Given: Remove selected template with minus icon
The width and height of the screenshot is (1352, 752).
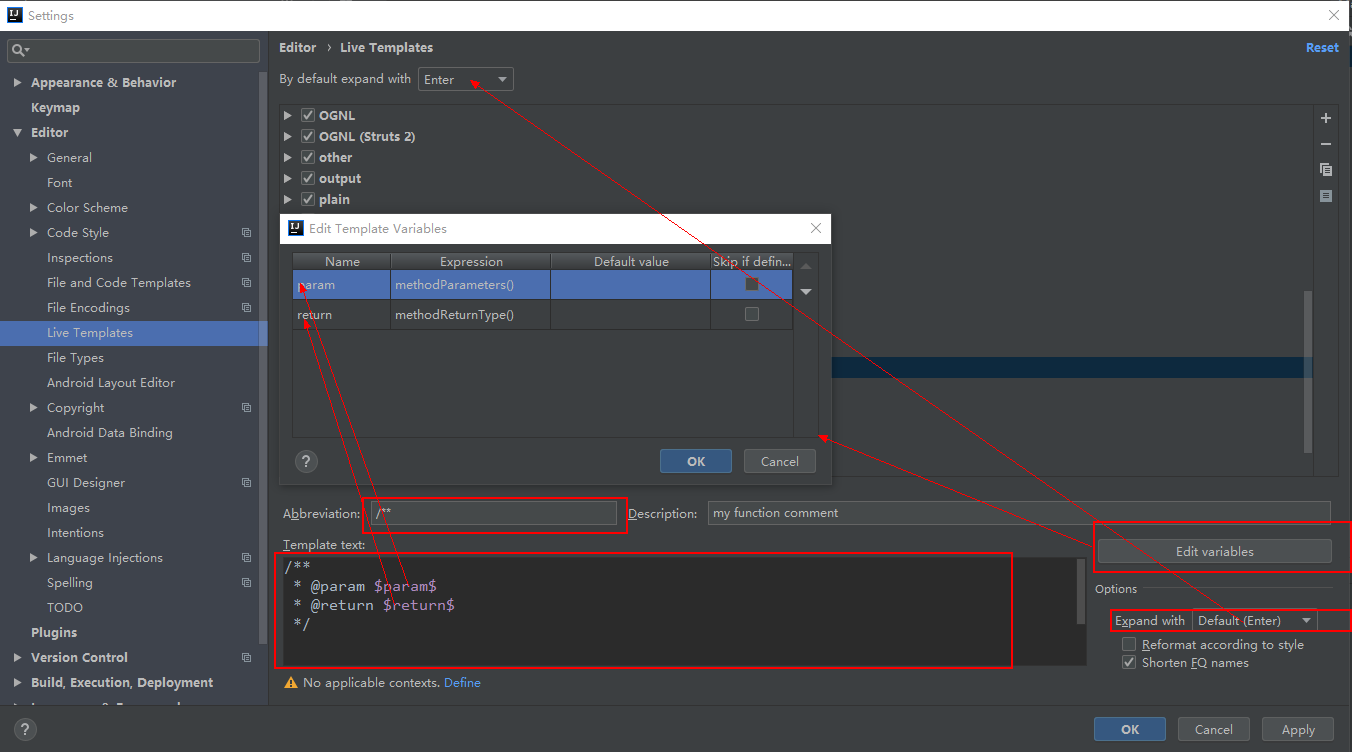Looking at the screenshot, I should point(1326,144).
